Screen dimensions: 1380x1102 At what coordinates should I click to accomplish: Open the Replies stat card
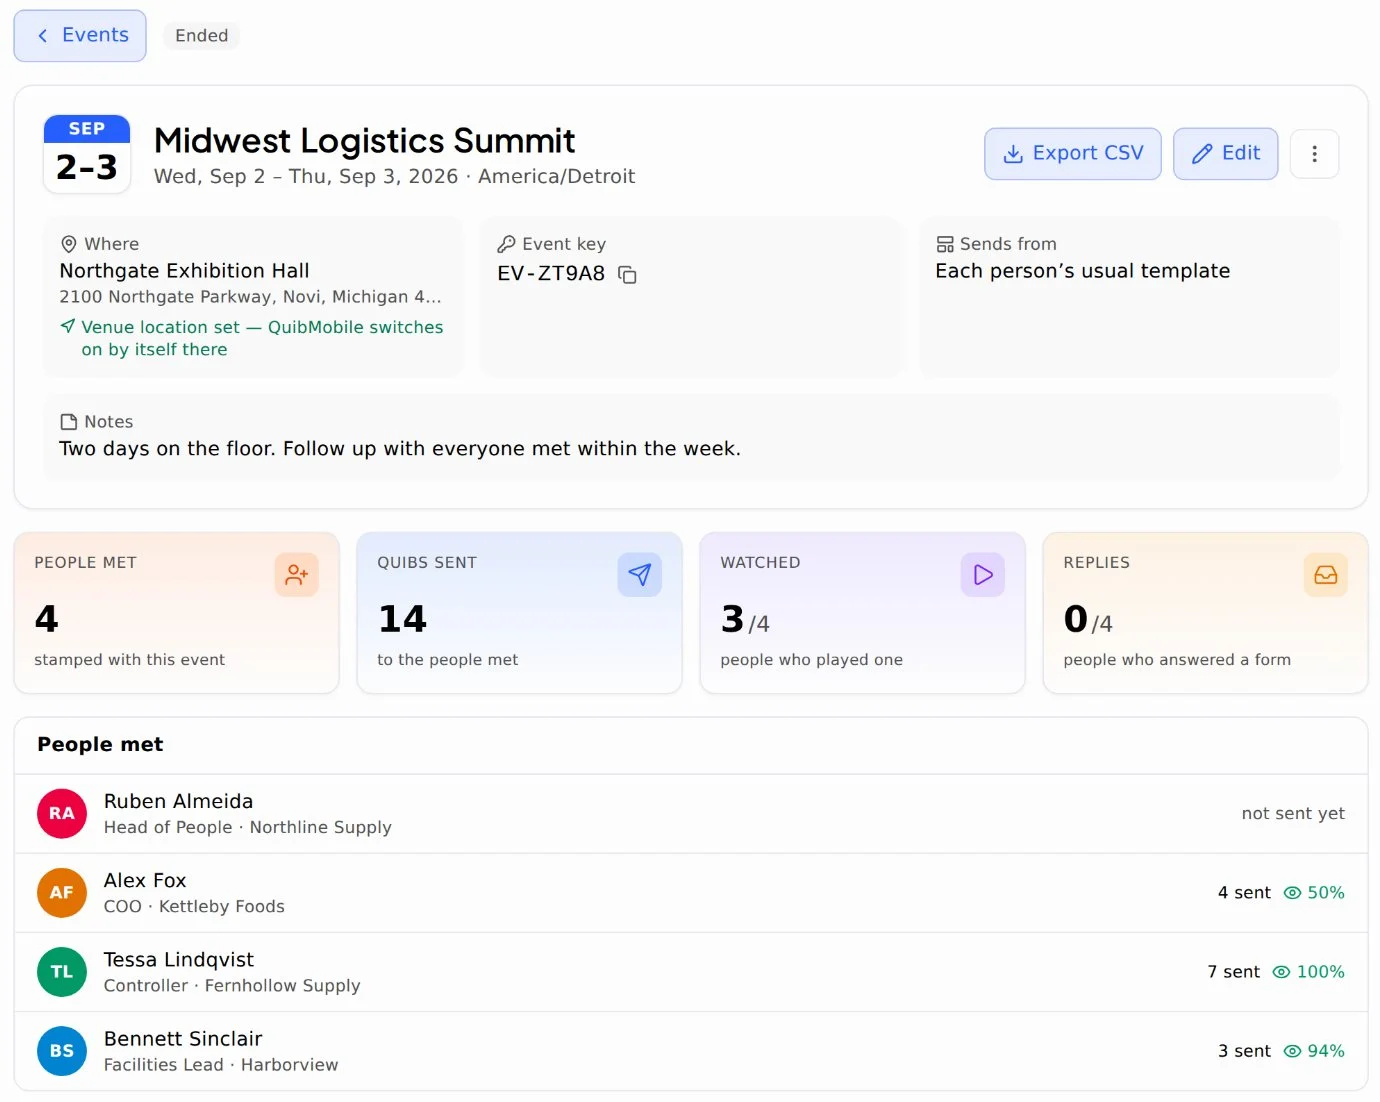tap(1206, 613)
